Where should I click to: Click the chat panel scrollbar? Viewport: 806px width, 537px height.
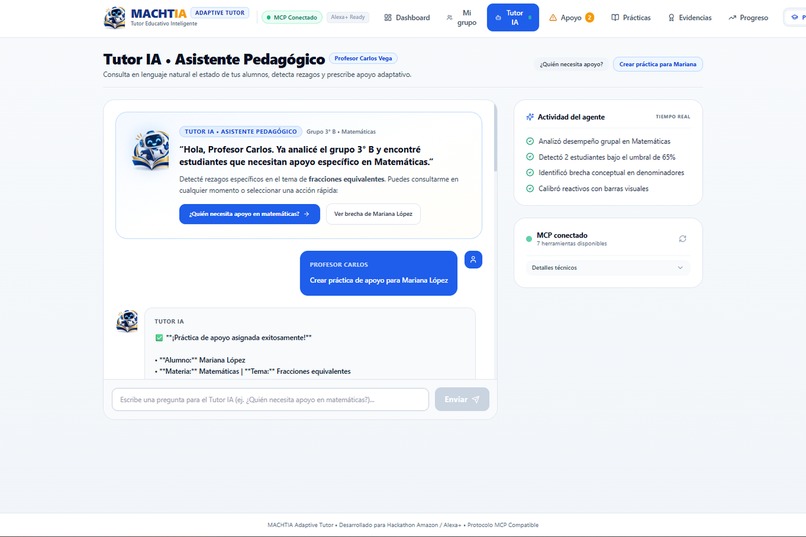pos(495,138)
